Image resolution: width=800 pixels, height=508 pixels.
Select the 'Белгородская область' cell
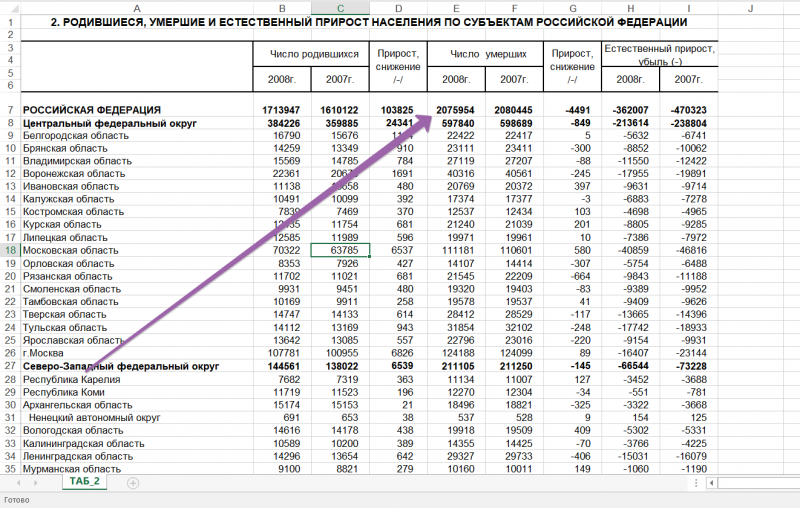tap(137, 136)
